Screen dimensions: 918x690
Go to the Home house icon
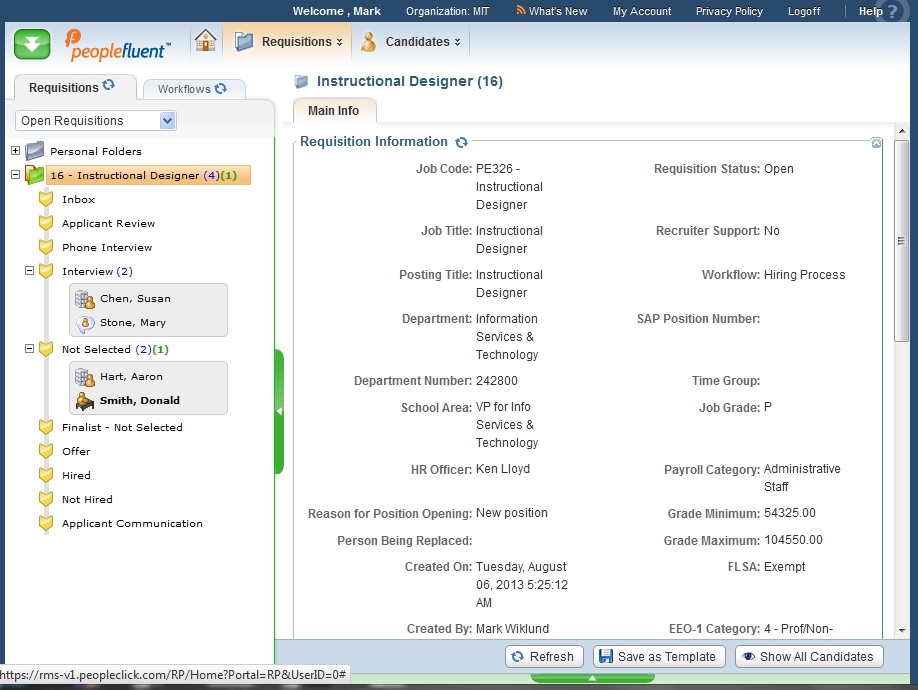pos(206,41)
